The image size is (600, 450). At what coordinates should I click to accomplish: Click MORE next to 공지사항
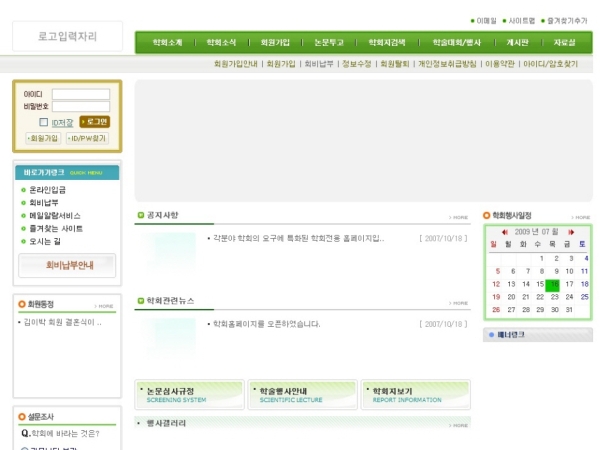click(458, 217)
